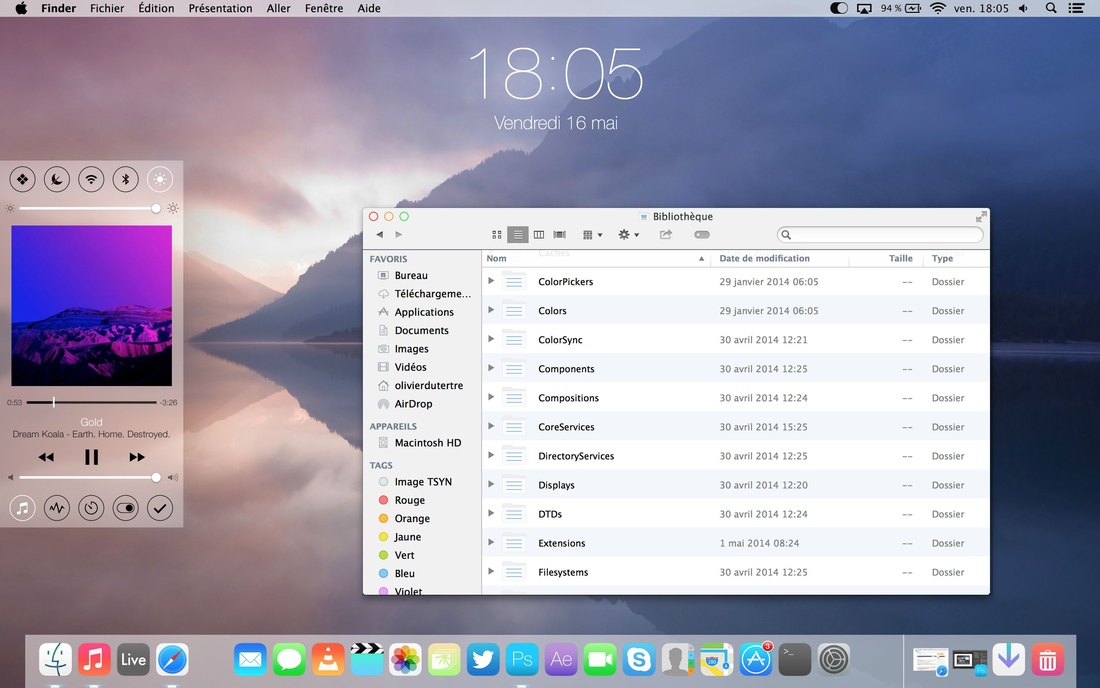Toggle Bluetooth in the control panel
This screenshot has height=688, width=1100.
(x=125, y=180)
